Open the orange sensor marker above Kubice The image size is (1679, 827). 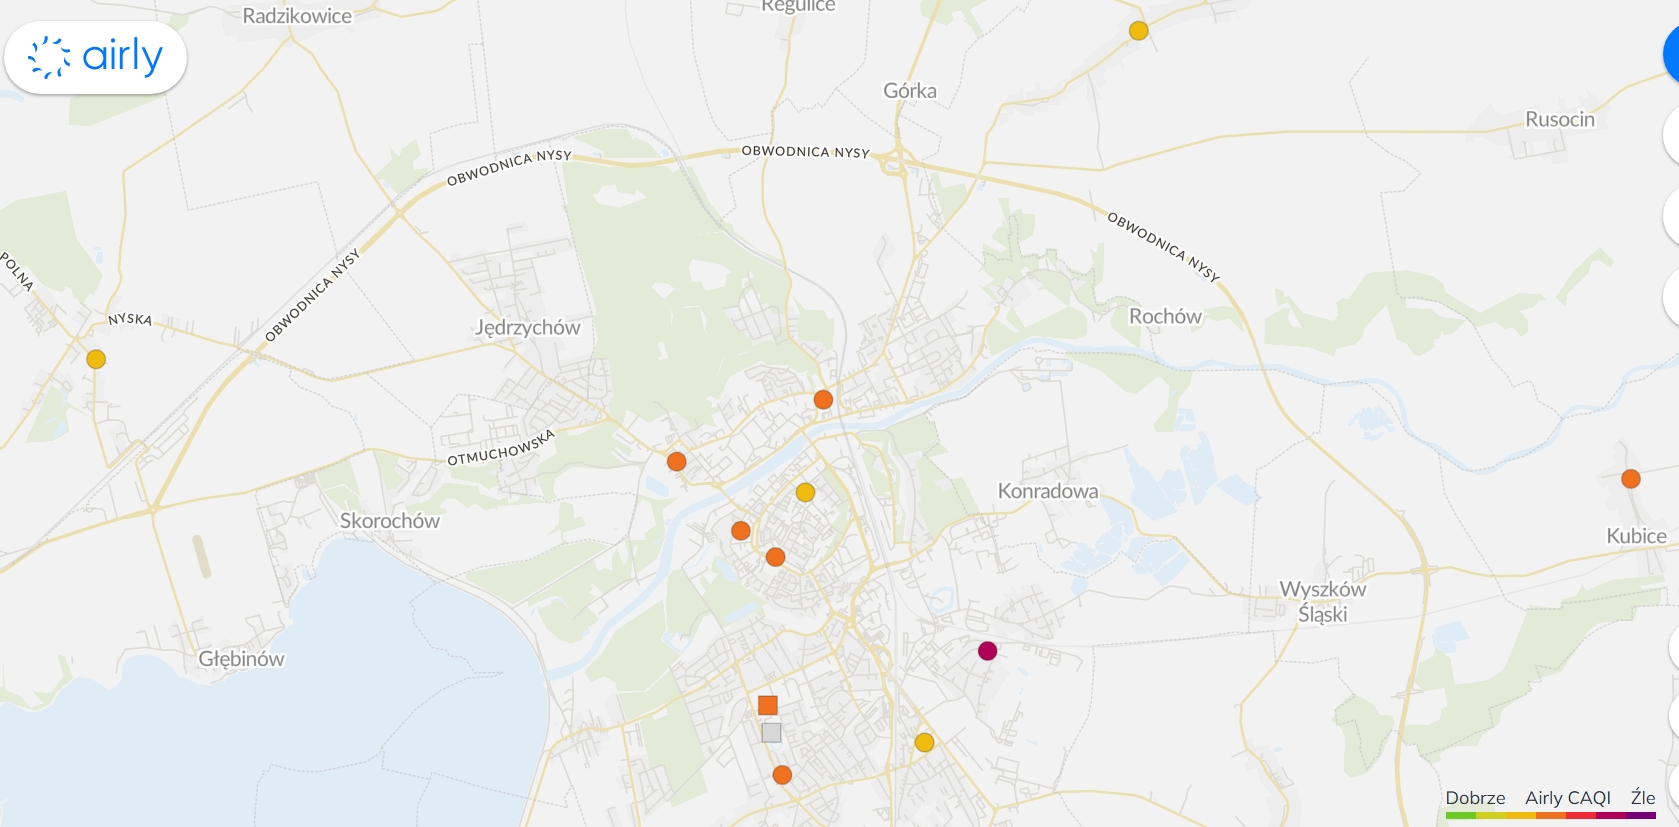[x=1630, y=479]
